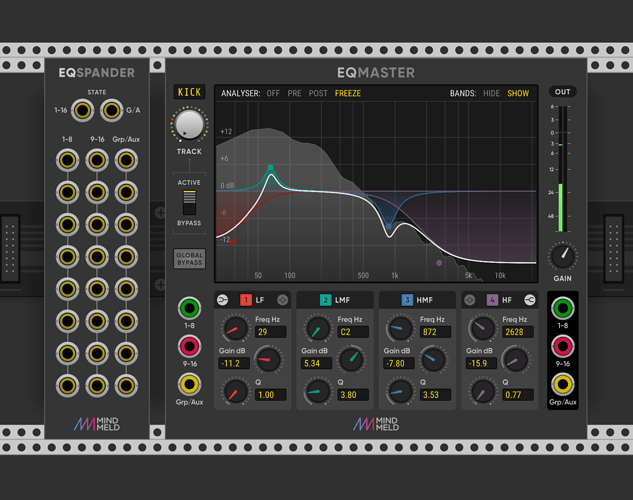Click the TRACK selector knob
The width and height of the screenshot is (633, 500).
coord(189,124)
